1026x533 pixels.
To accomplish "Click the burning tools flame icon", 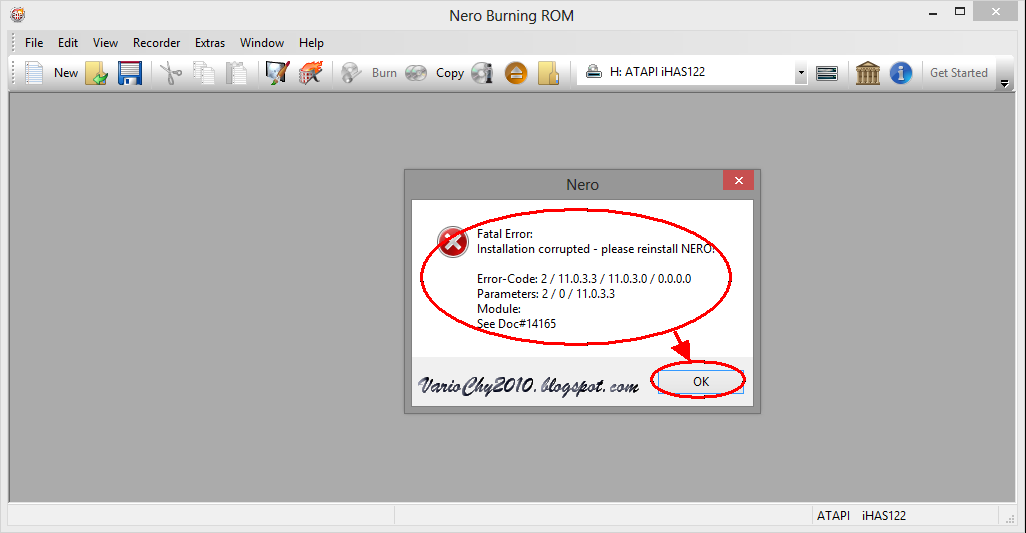I will pyautogui.click(x=311, y=73).
